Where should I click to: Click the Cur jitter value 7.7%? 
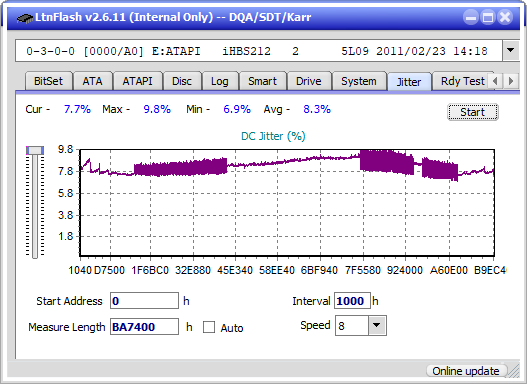(77, 109)
